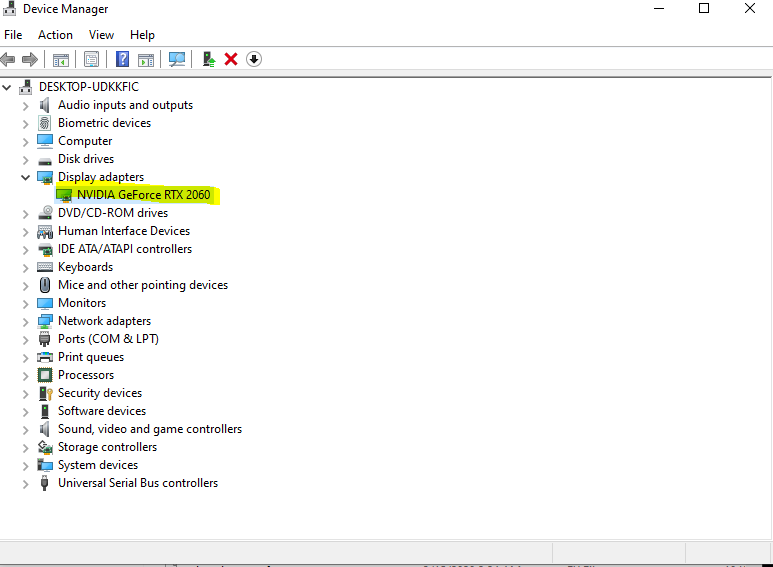Select Ports (COM & LPT) label
The image size is (773, 567).
(x=108, y=339)
